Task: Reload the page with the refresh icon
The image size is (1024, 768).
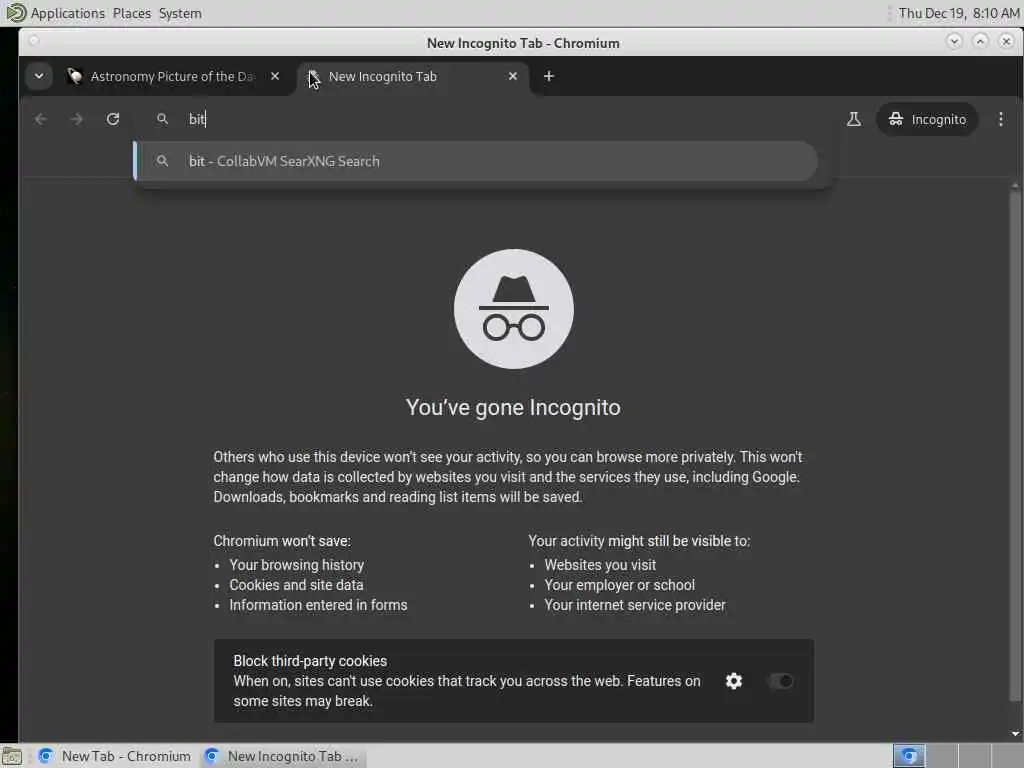Action: [113, 119]
